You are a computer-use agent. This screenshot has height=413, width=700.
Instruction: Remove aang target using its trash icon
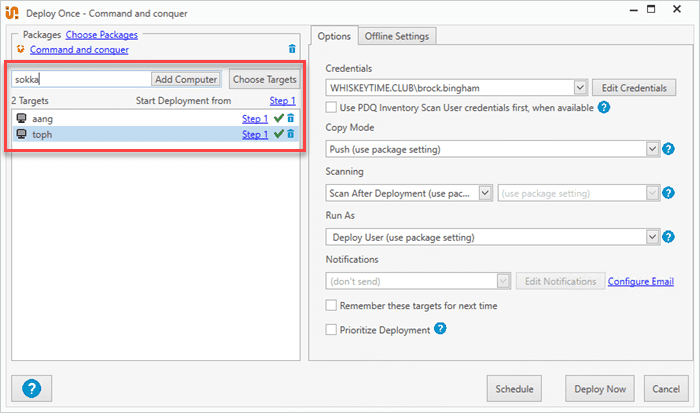point(291,118)
